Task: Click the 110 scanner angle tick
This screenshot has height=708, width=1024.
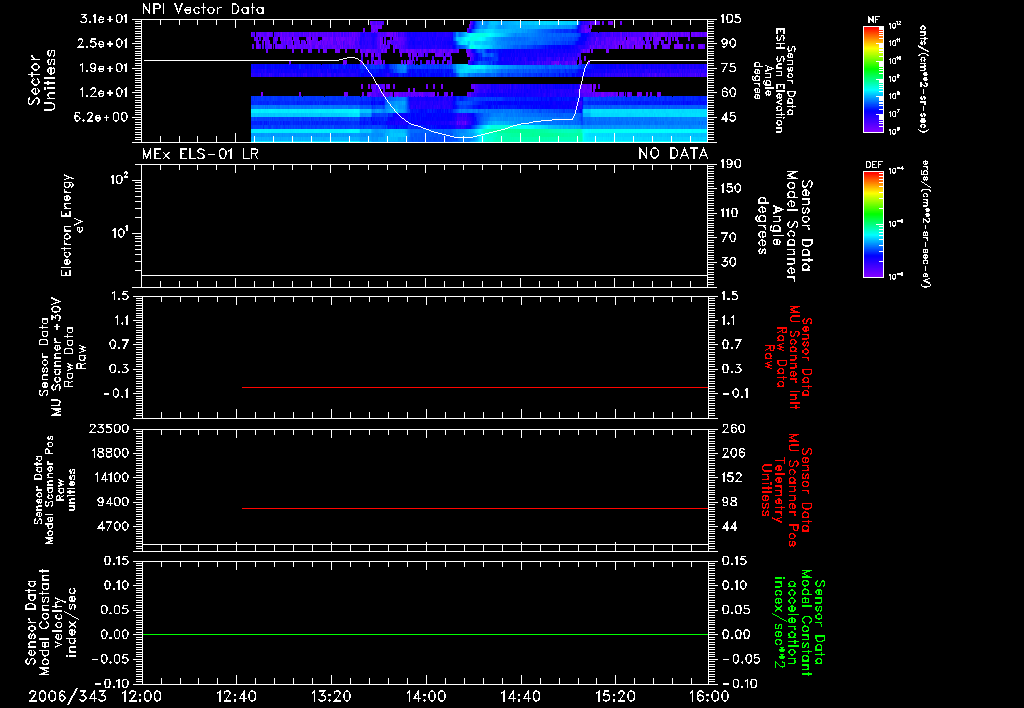Action: [x=730, y=213]
